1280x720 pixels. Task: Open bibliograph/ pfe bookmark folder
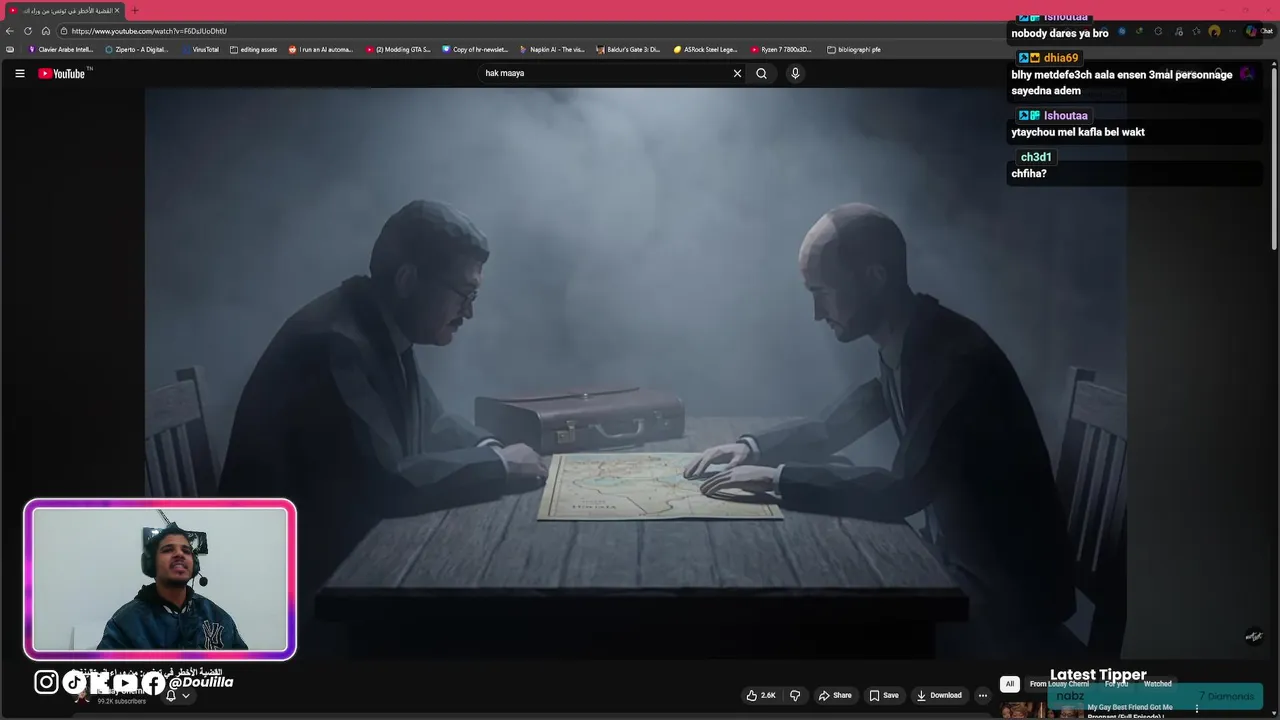pos(854,49)
